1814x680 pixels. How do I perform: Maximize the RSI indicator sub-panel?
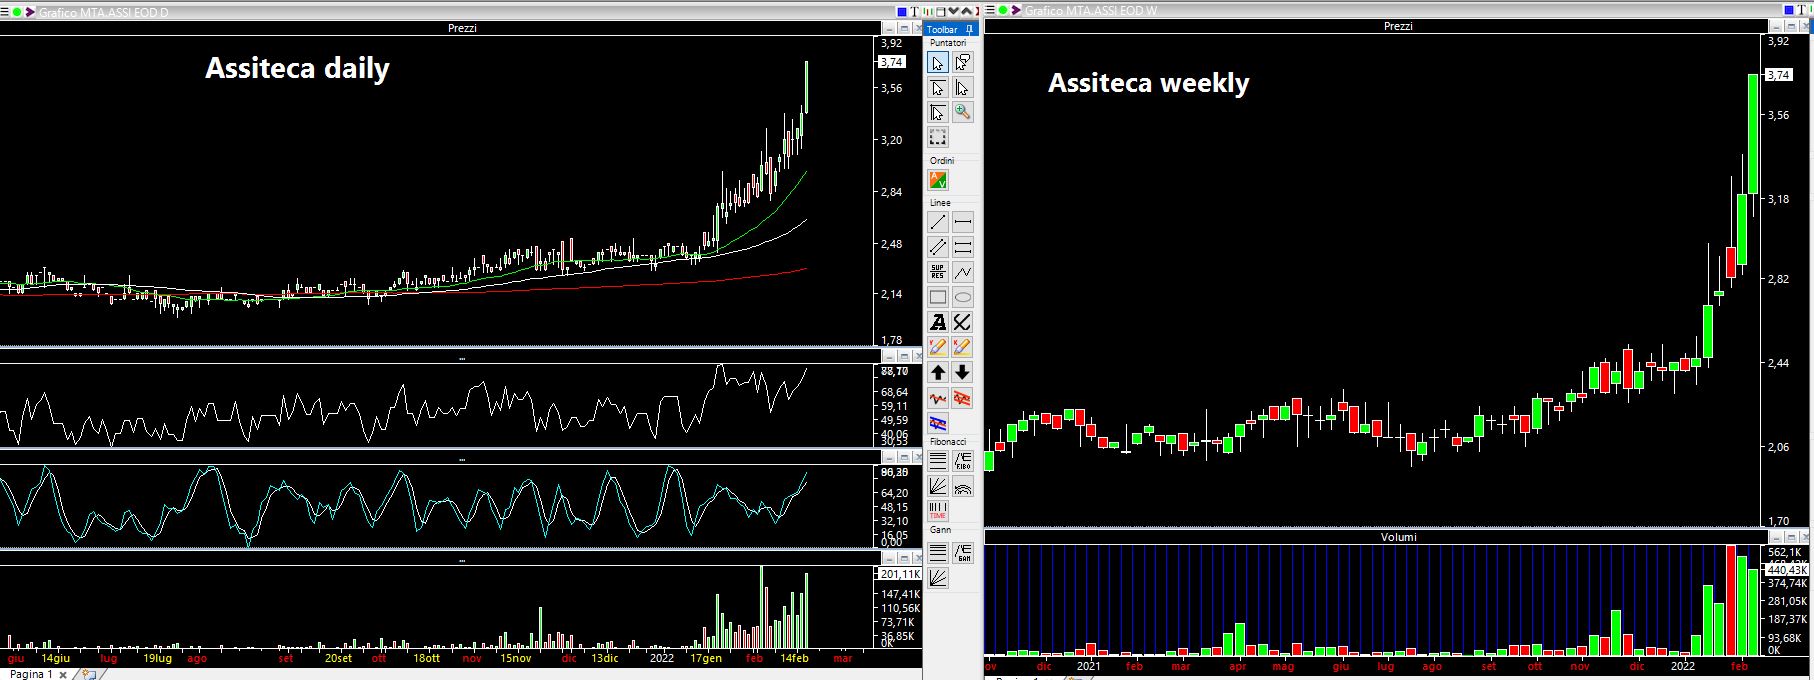point(904,356)
